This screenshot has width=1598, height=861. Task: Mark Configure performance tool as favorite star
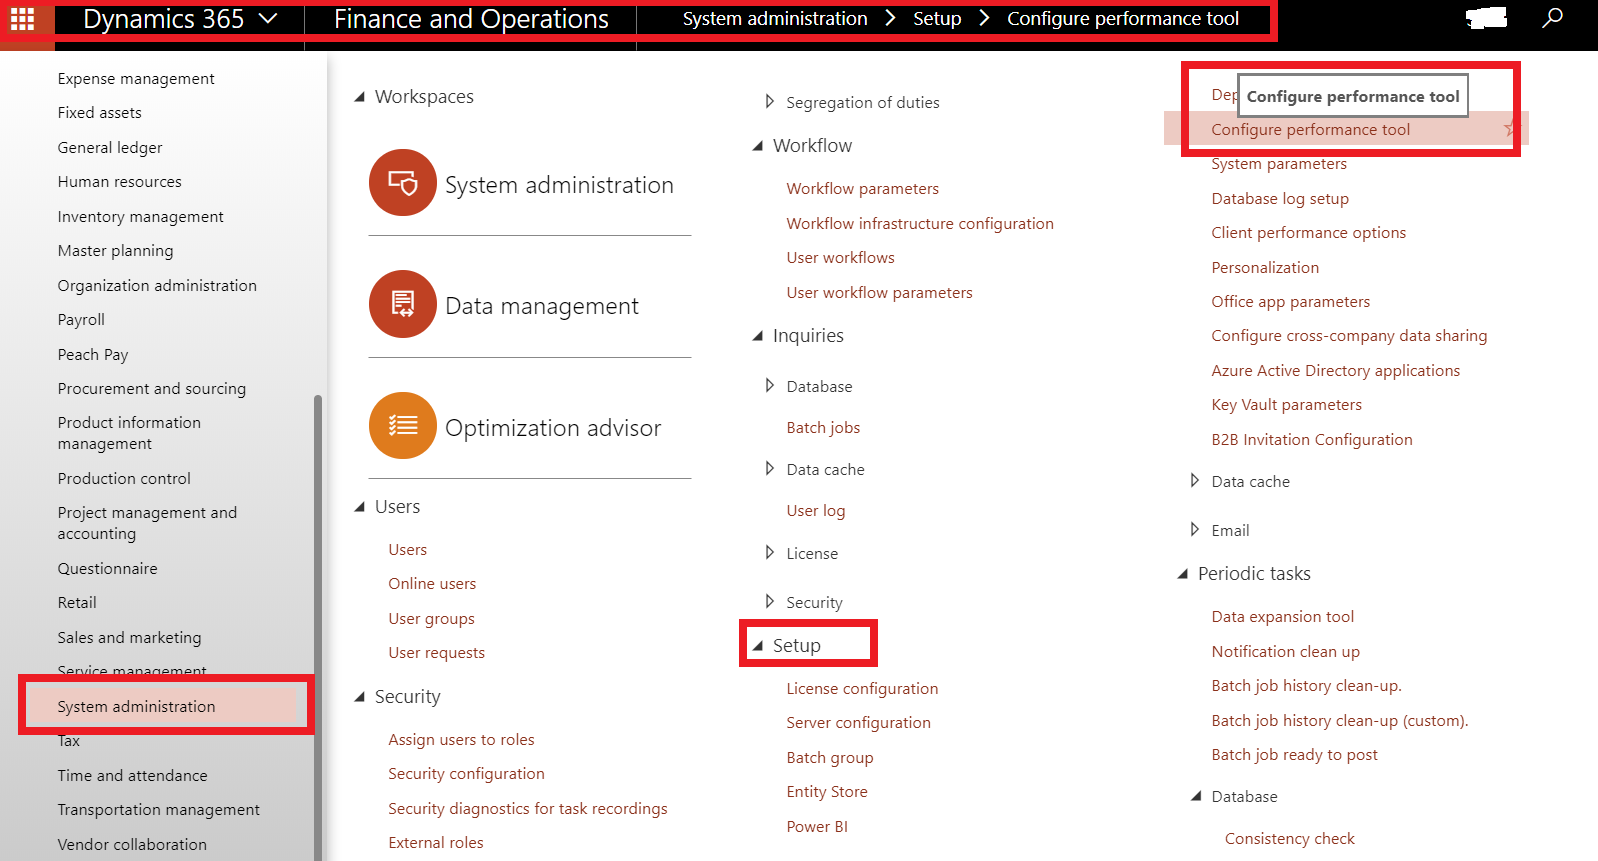[1510, 129]
